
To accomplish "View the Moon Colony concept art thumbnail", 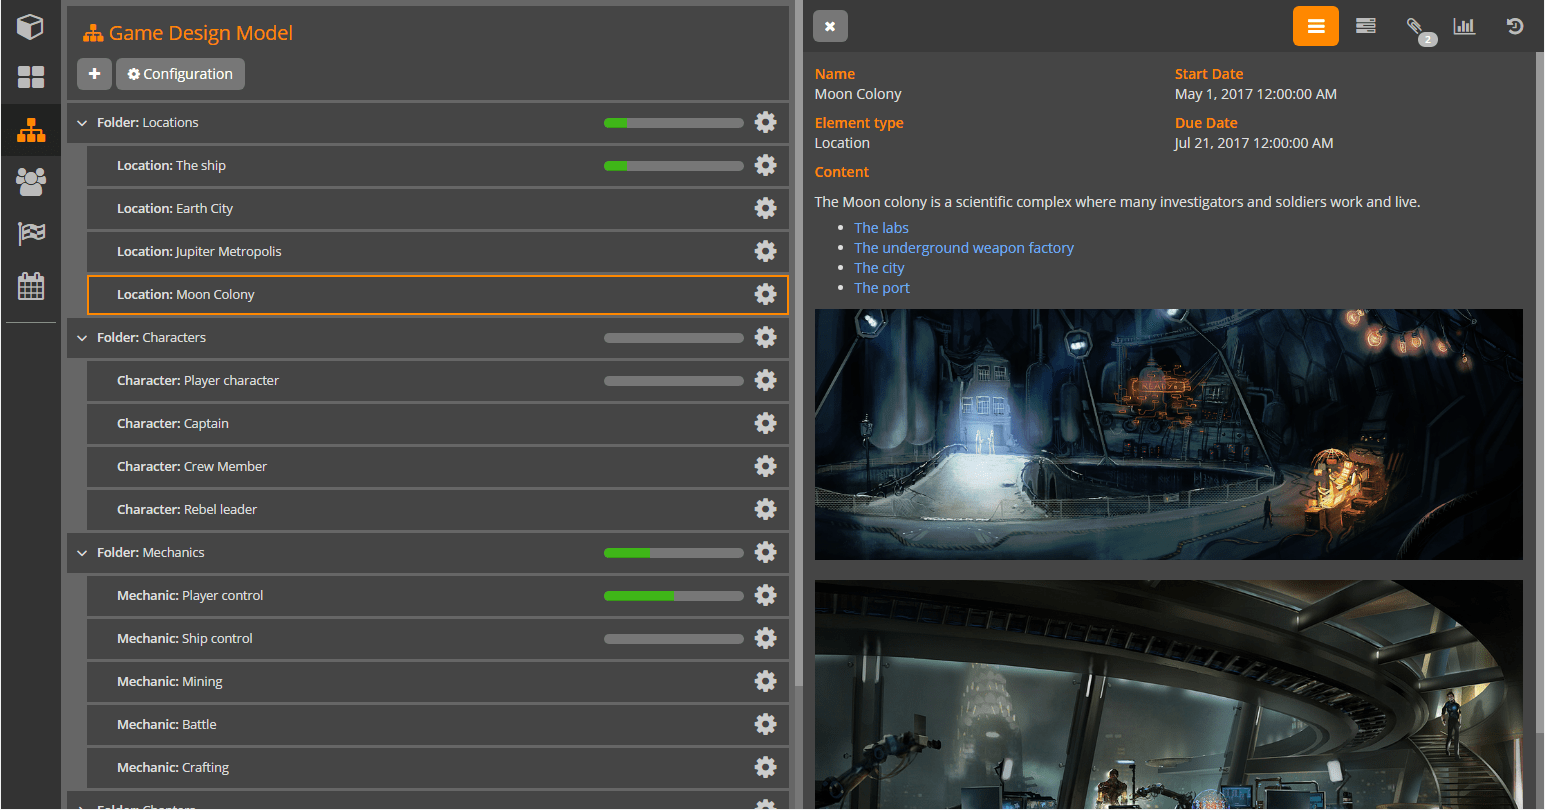I will [1168, 434].
